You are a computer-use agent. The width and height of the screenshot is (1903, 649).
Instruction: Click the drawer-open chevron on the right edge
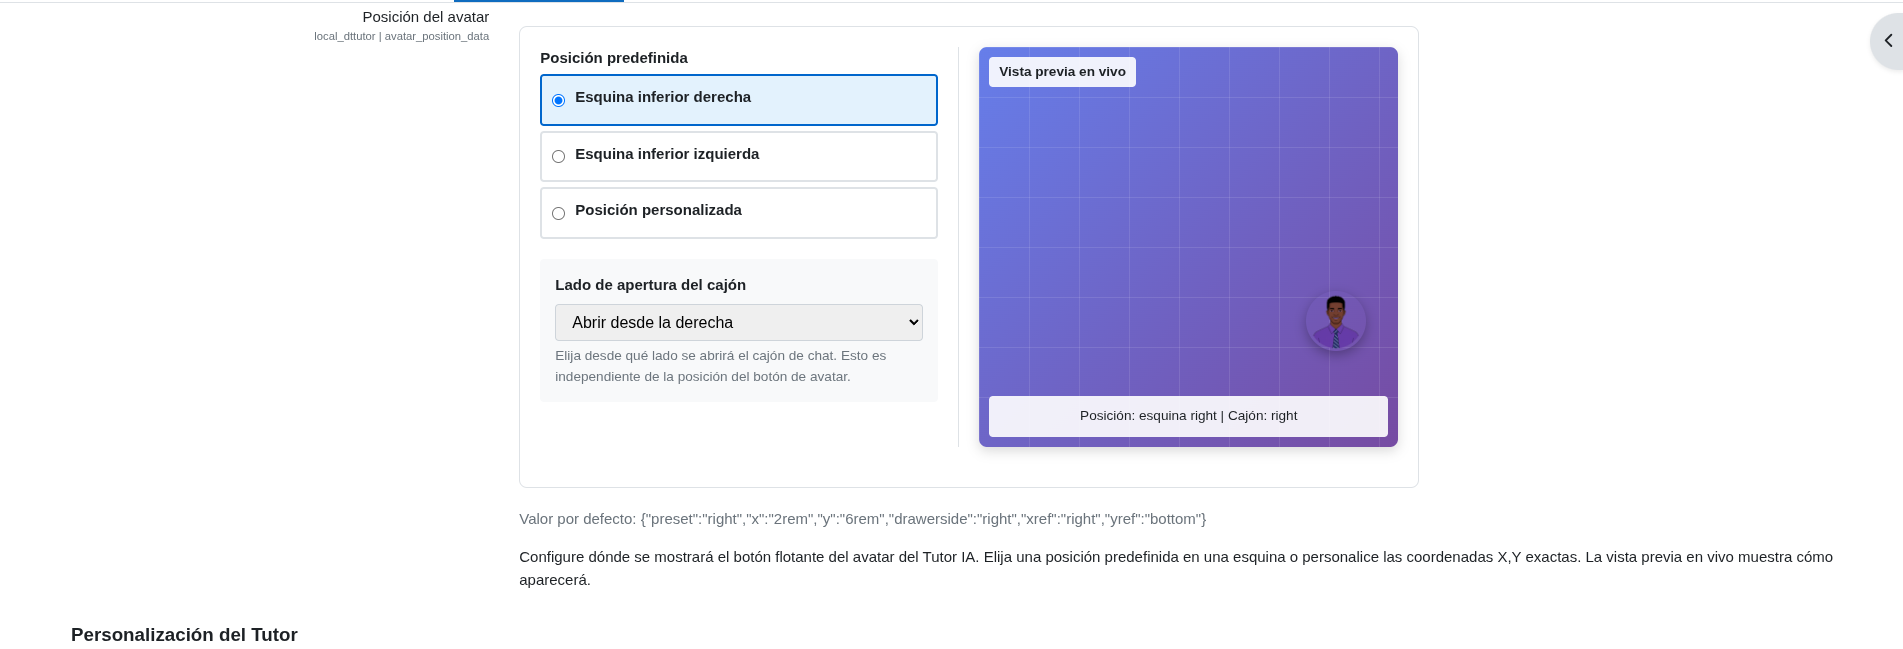click(x=1888, y=40)
